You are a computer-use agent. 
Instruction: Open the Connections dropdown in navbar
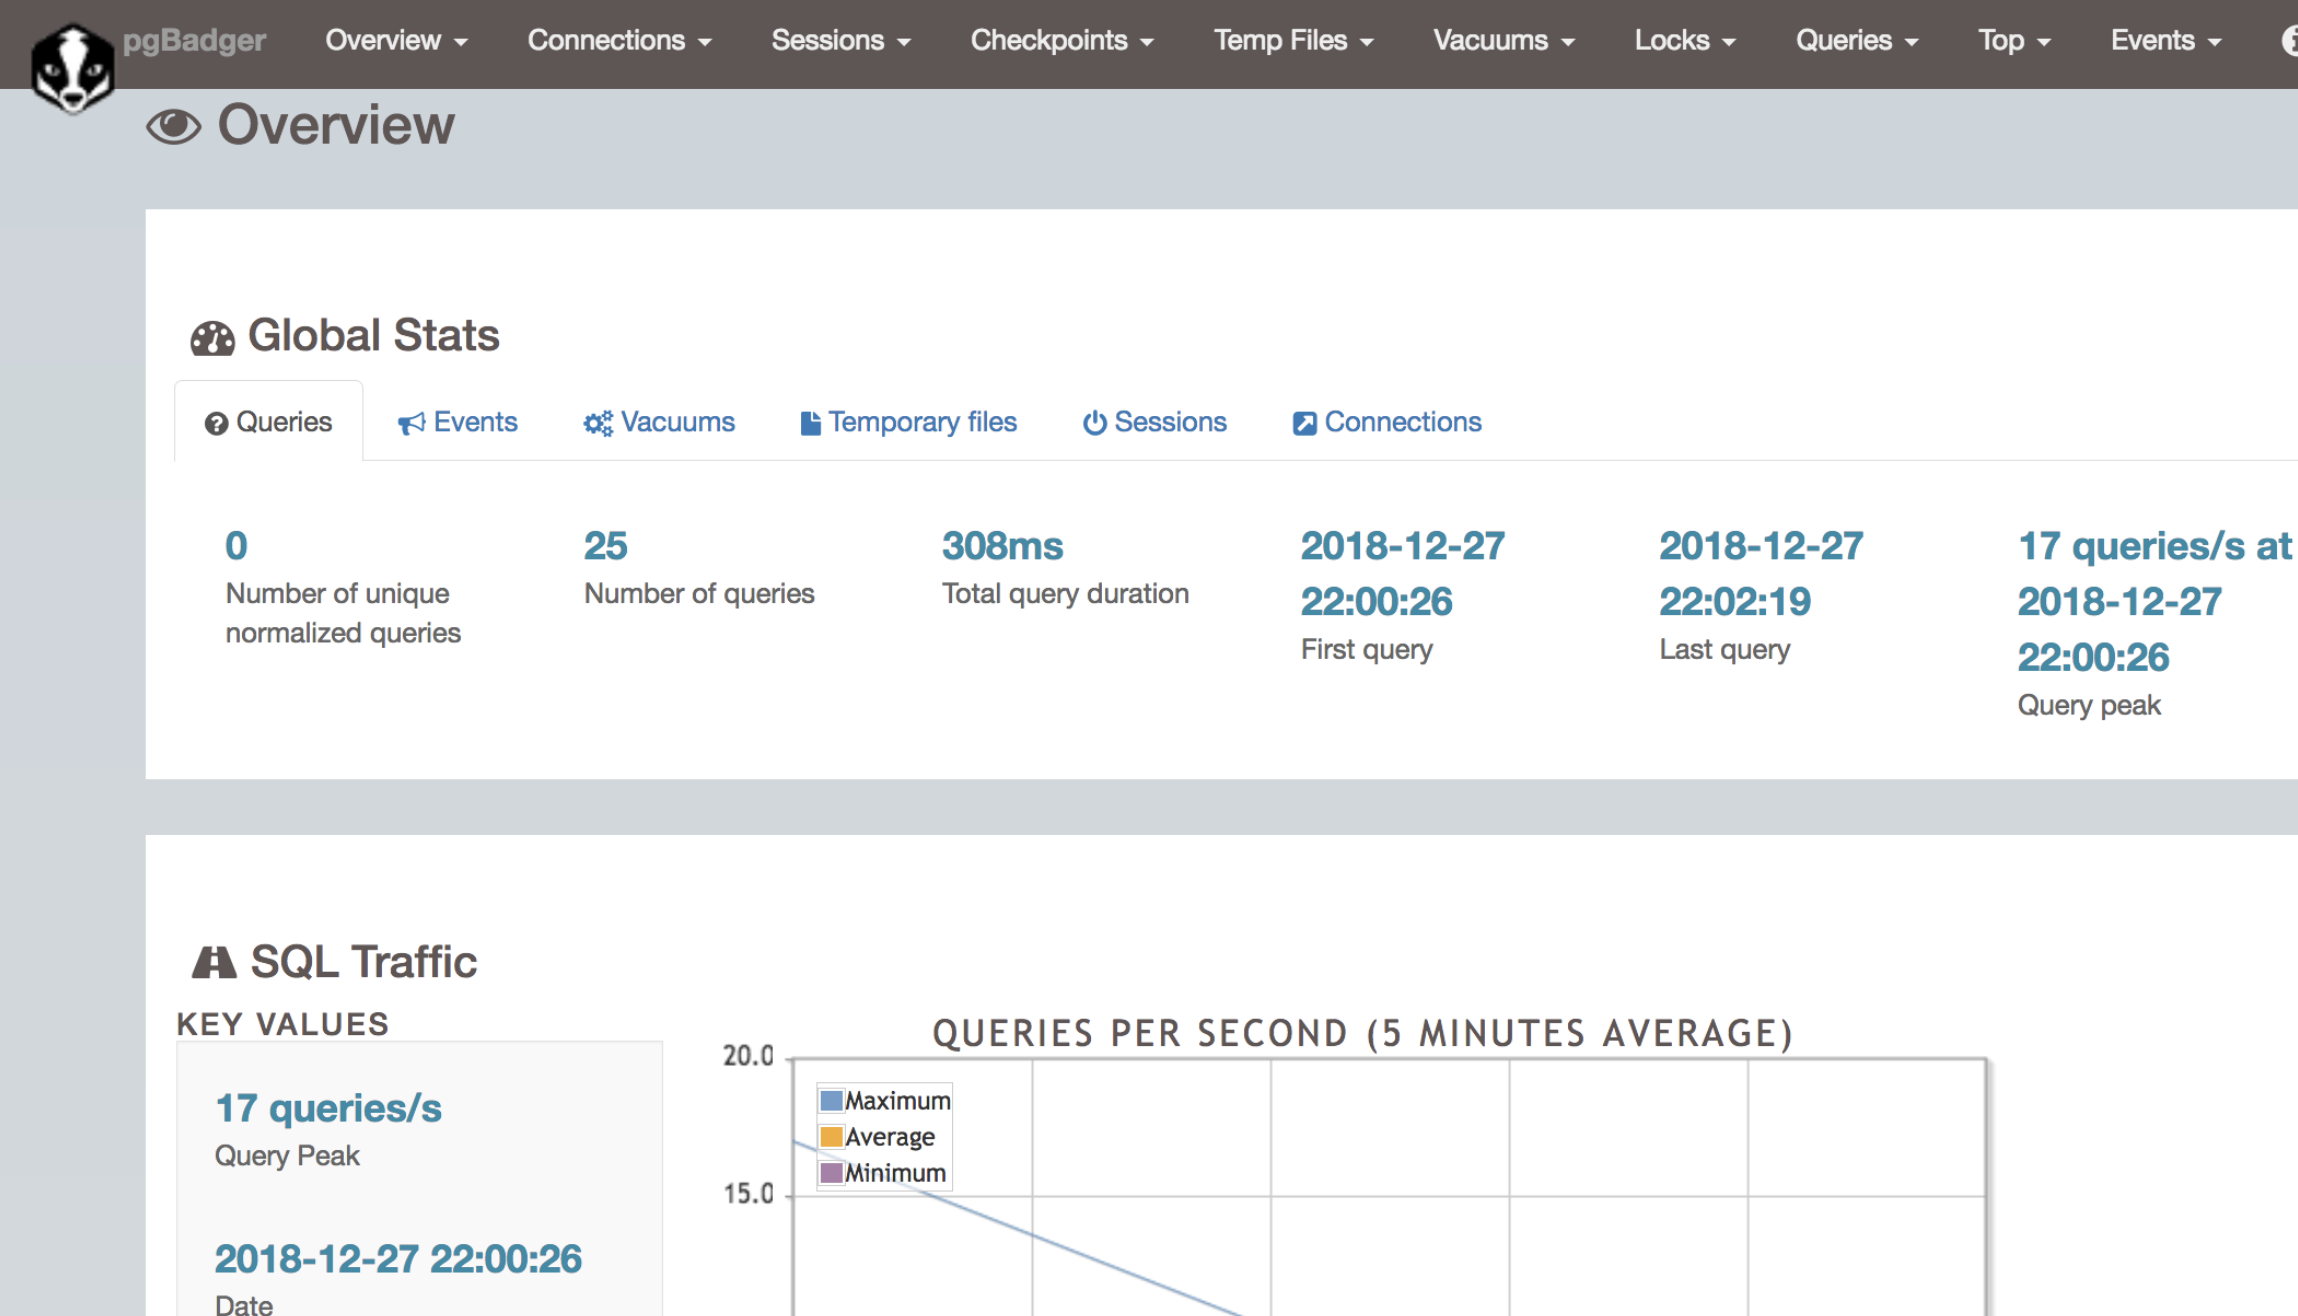click(x=619, y=41)
